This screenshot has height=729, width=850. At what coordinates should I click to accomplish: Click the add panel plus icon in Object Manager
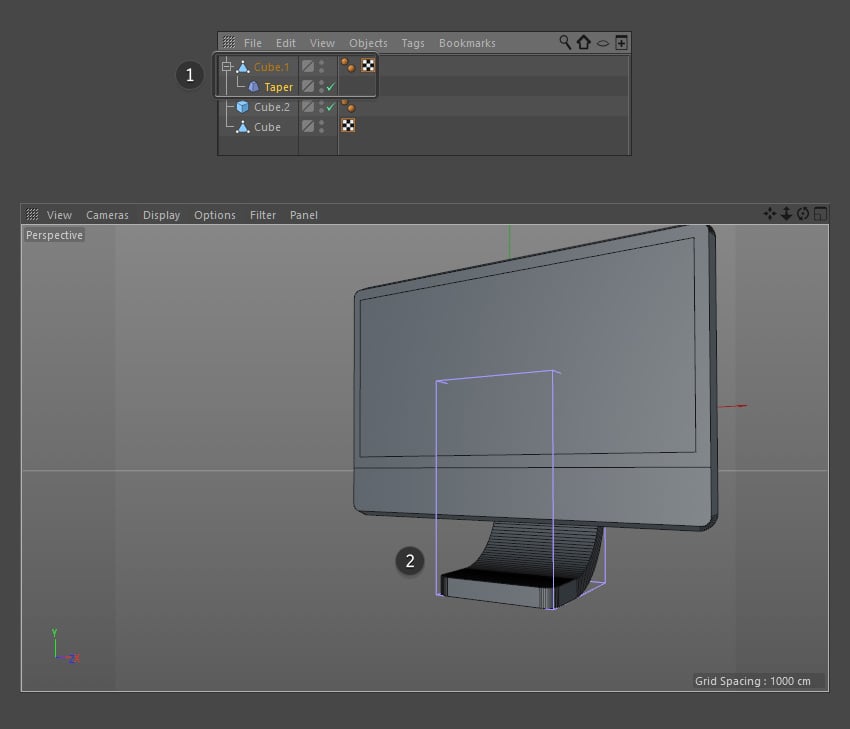pos(621,42)
